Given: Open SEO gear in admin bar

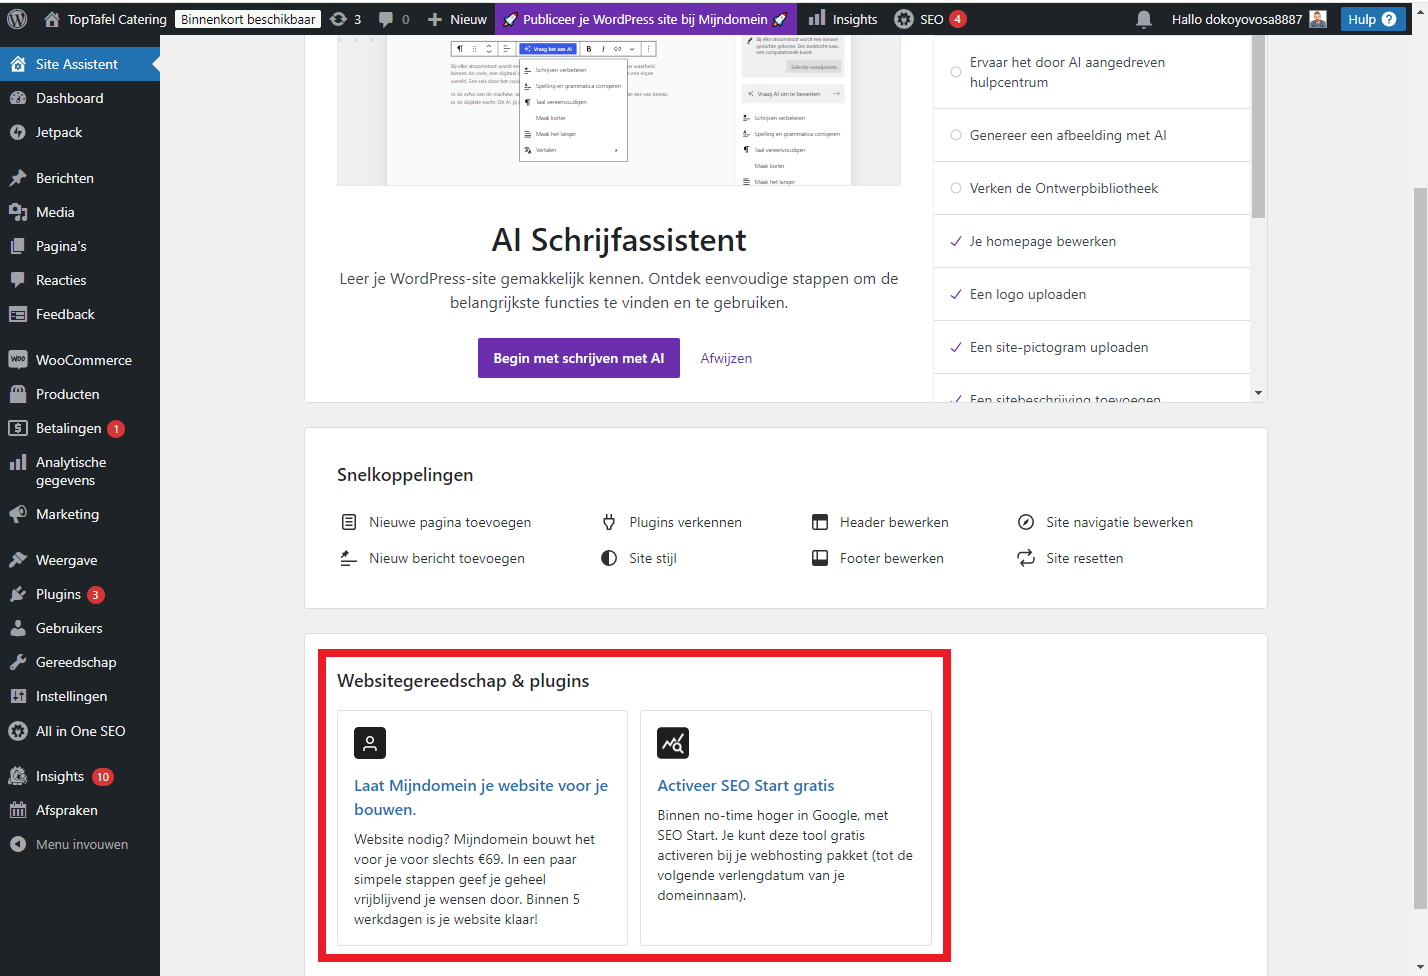Looking at the screenshot, I should click(930, 19).
